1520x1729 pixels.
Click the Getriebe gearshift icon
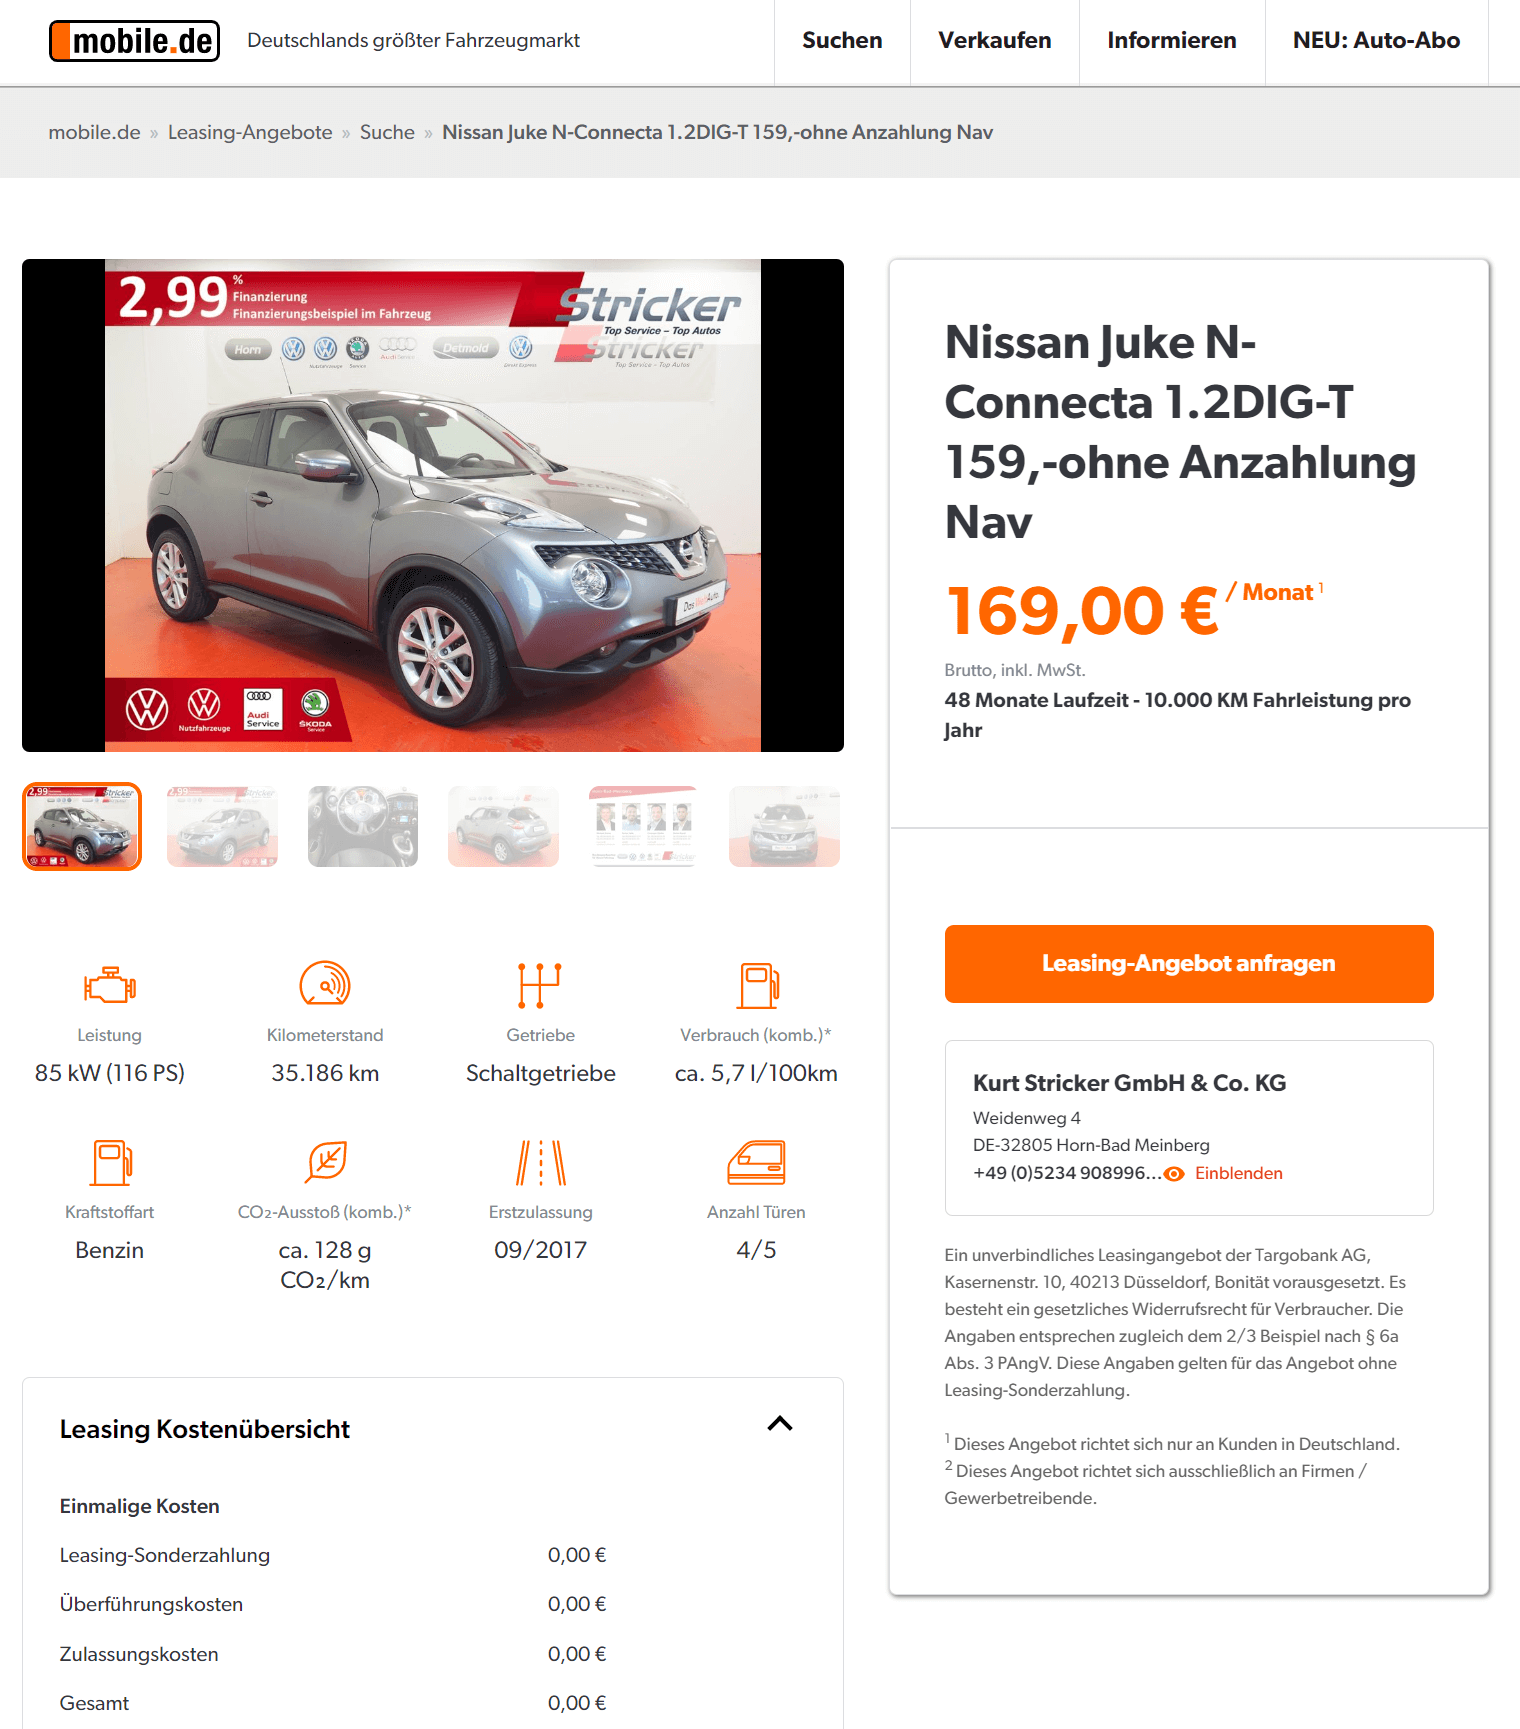pyautogui.click(x=540, y=985)
